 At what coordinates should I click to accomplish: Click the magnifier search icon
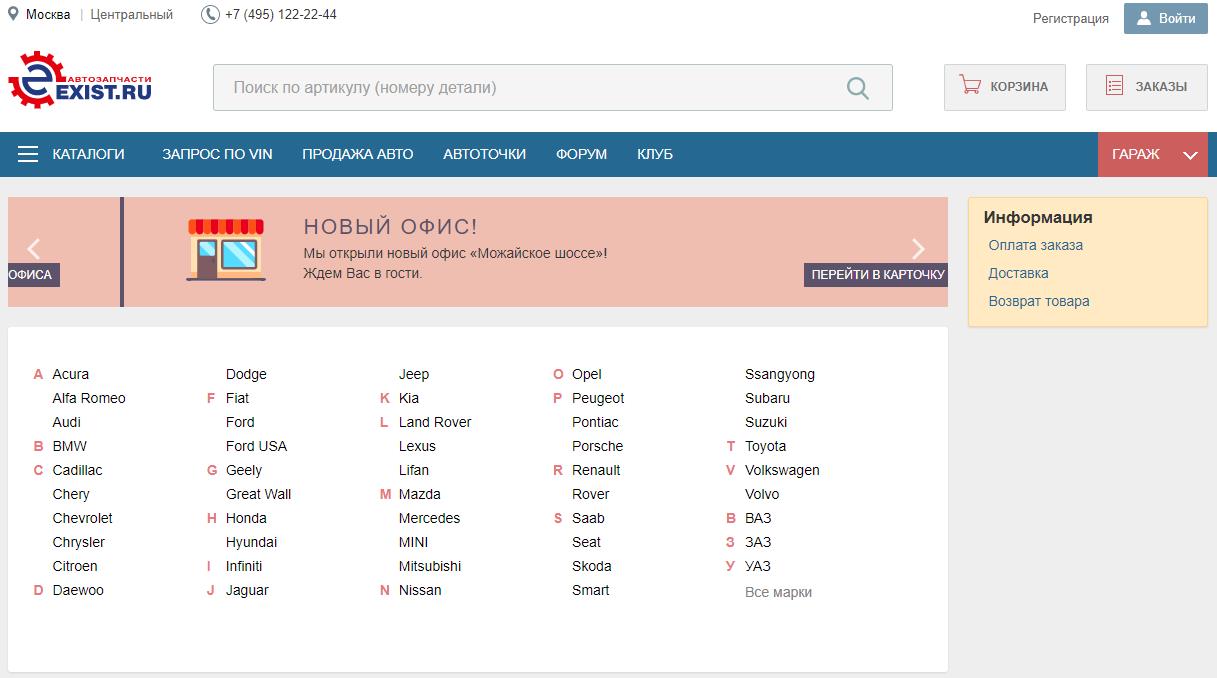(857, 88)
